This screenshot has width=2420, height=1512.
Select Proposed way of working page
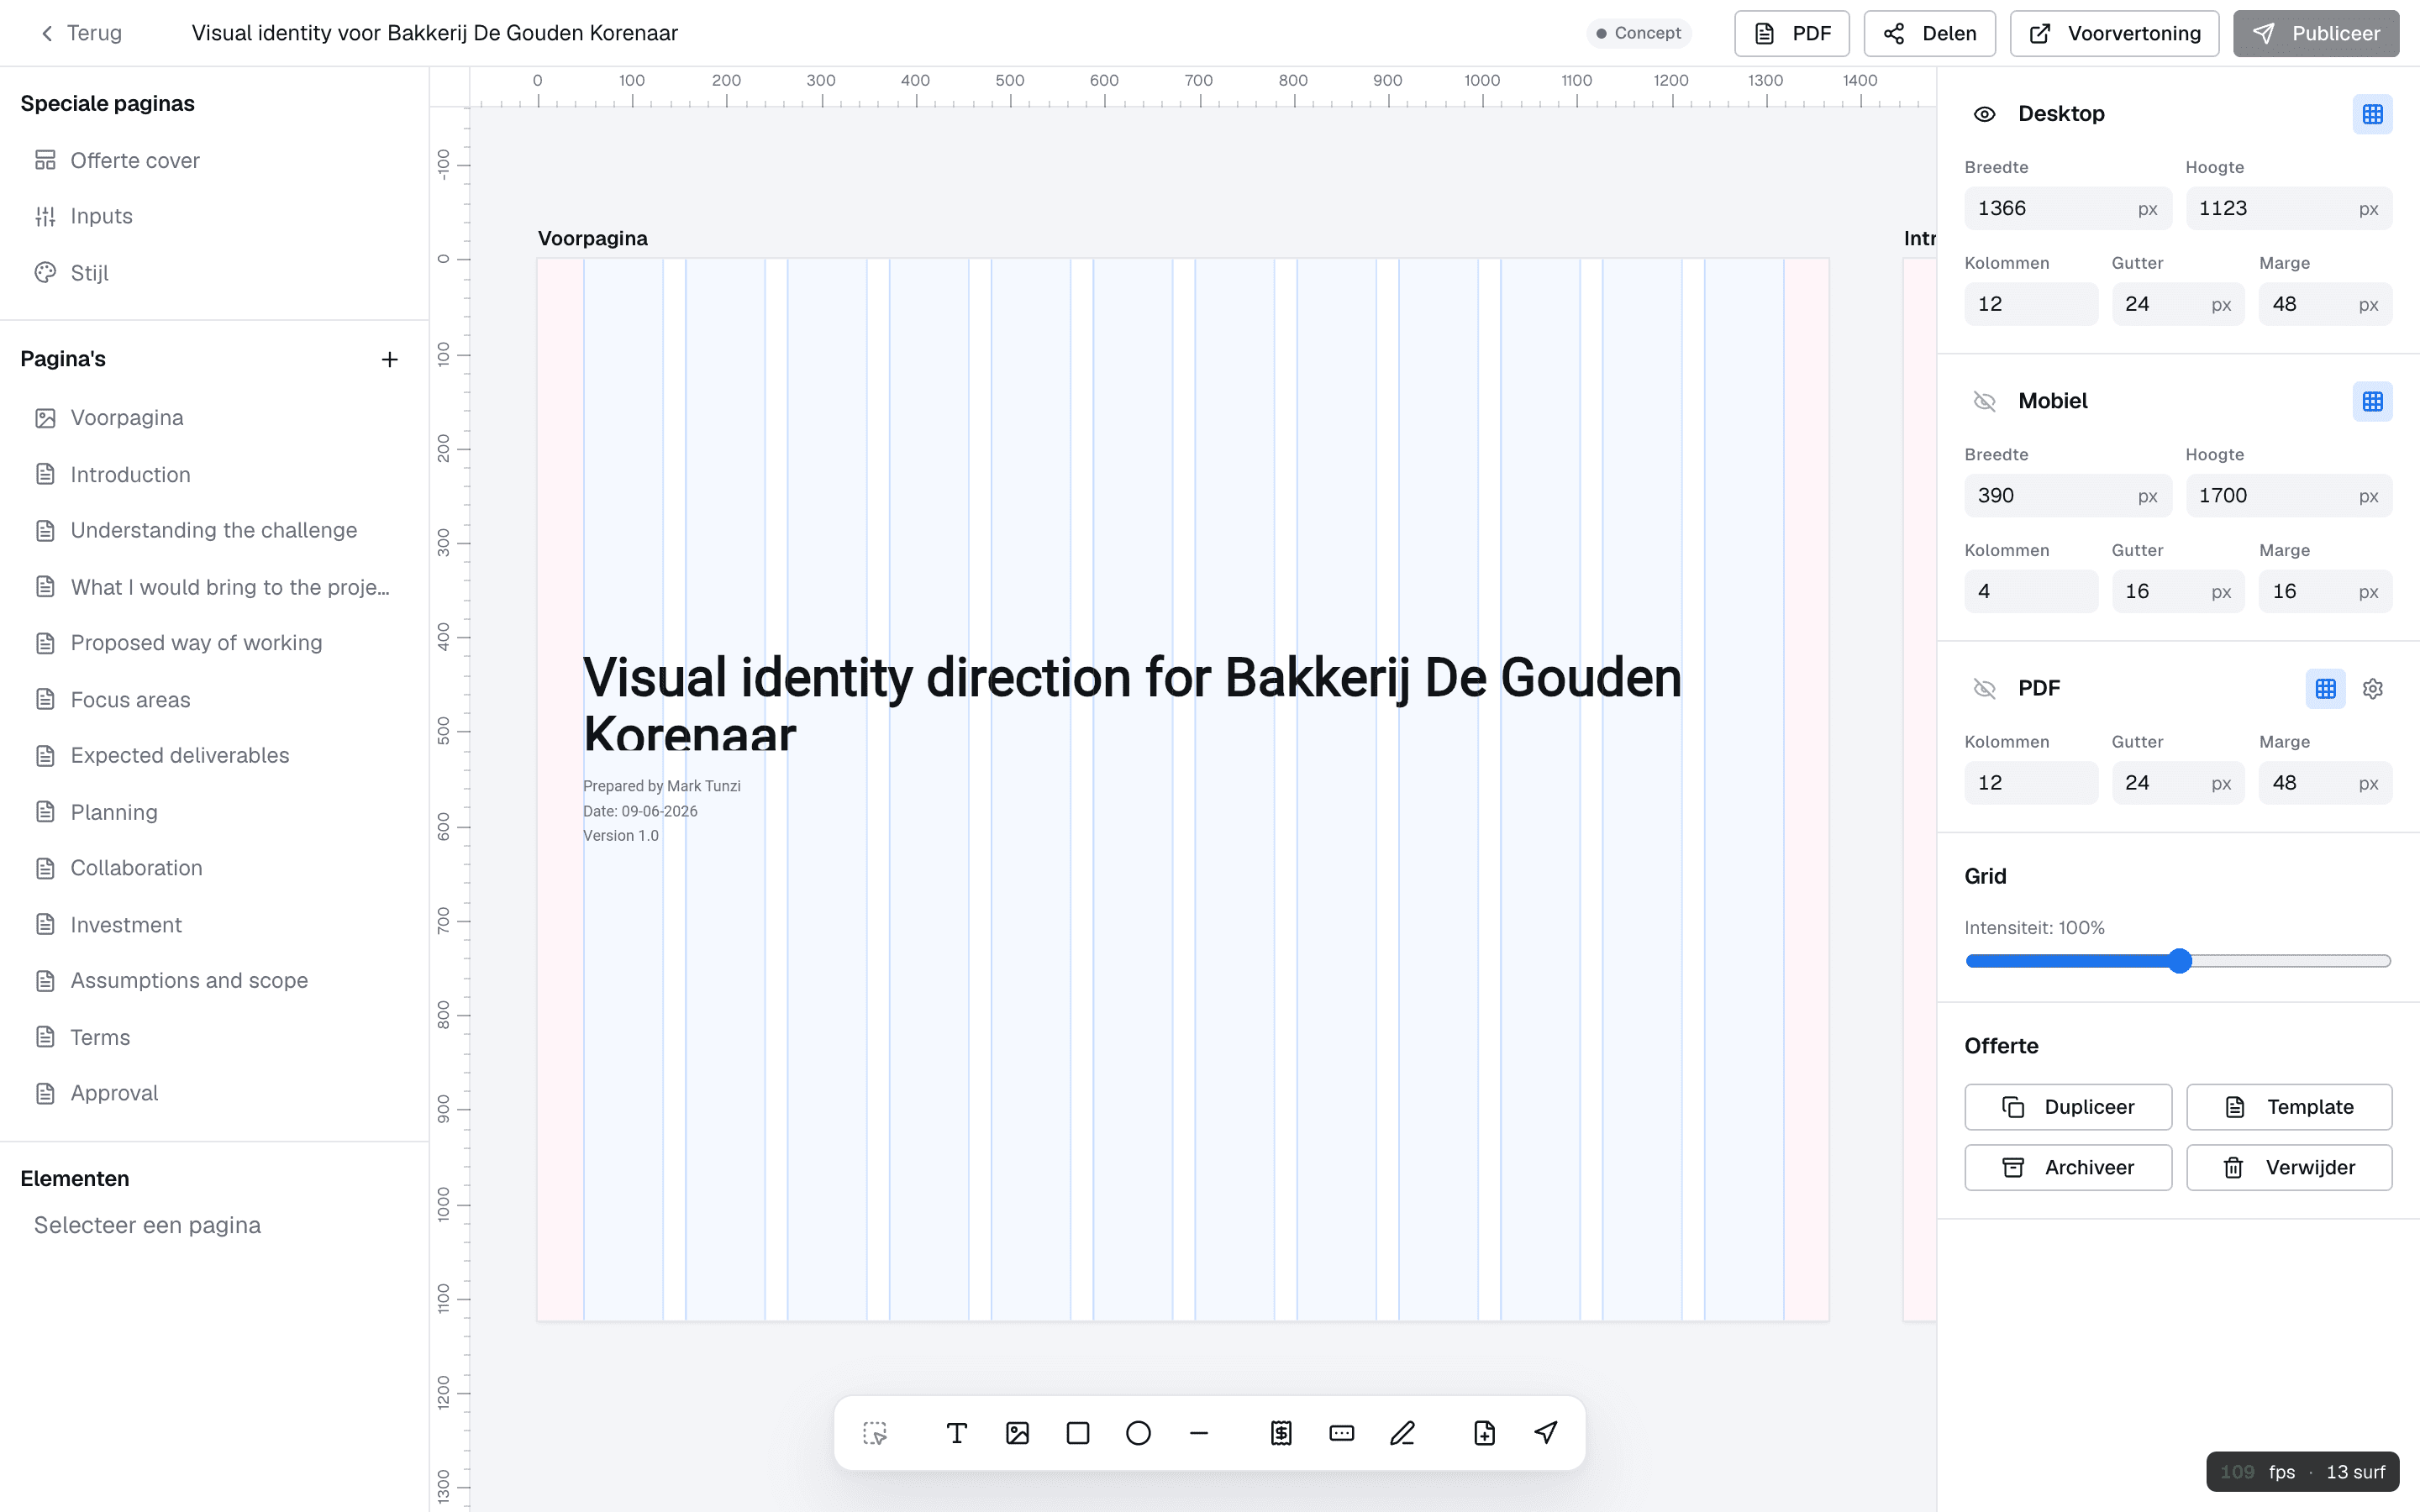tap(214, 643)
